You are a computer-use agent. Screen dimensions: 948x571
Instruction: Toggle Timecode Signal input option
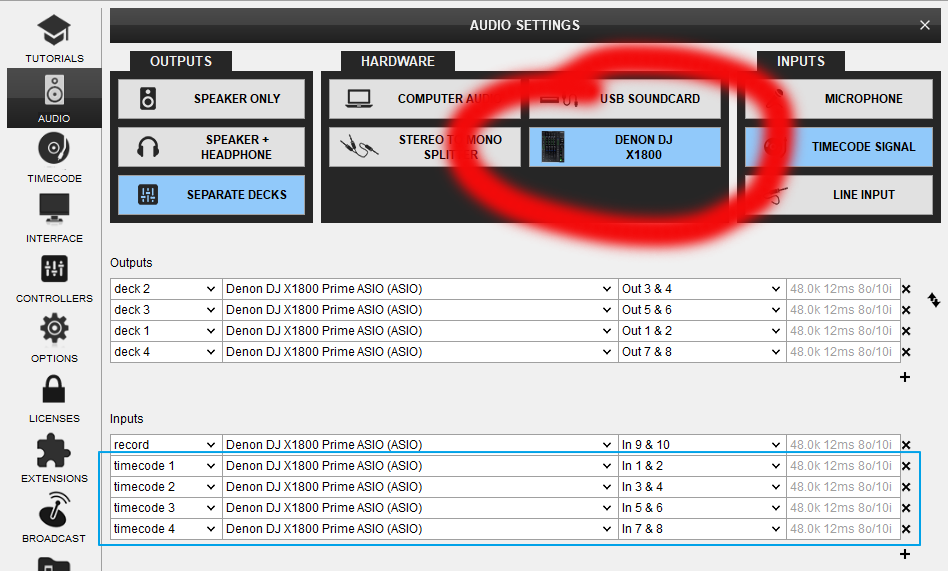[839, 147]
